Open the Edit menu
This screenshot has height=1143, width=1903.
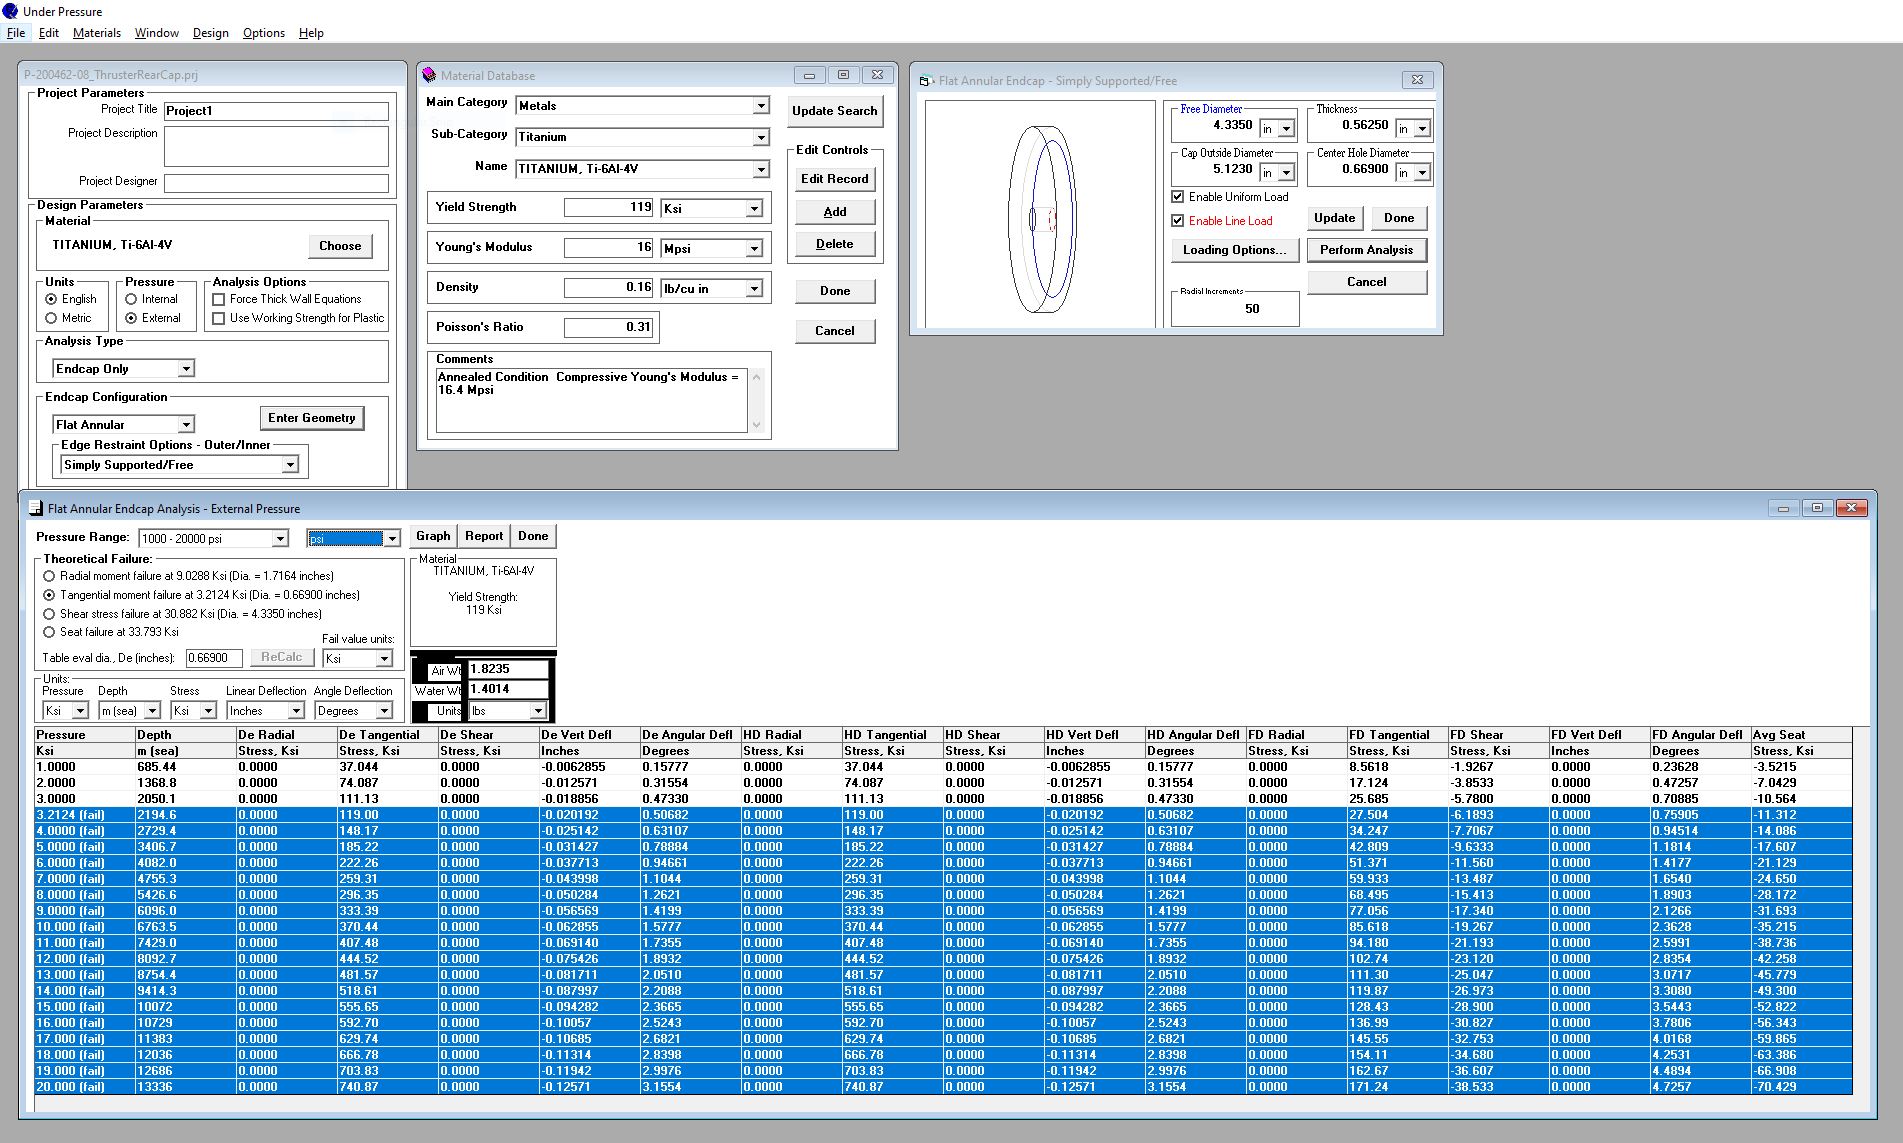[49, 33]
